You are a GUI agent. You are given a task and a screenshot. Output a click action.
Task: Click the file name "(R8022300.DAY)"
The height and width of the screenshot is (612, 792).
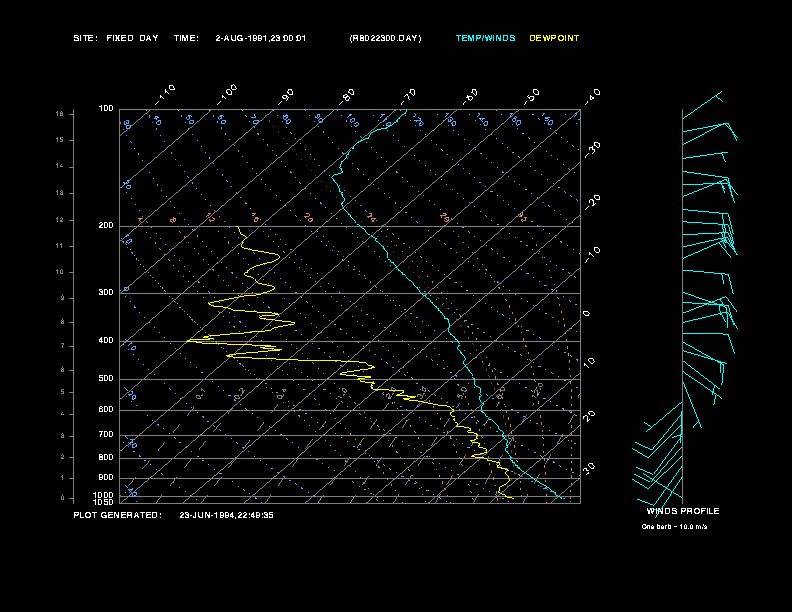click(x=385, y=38)
